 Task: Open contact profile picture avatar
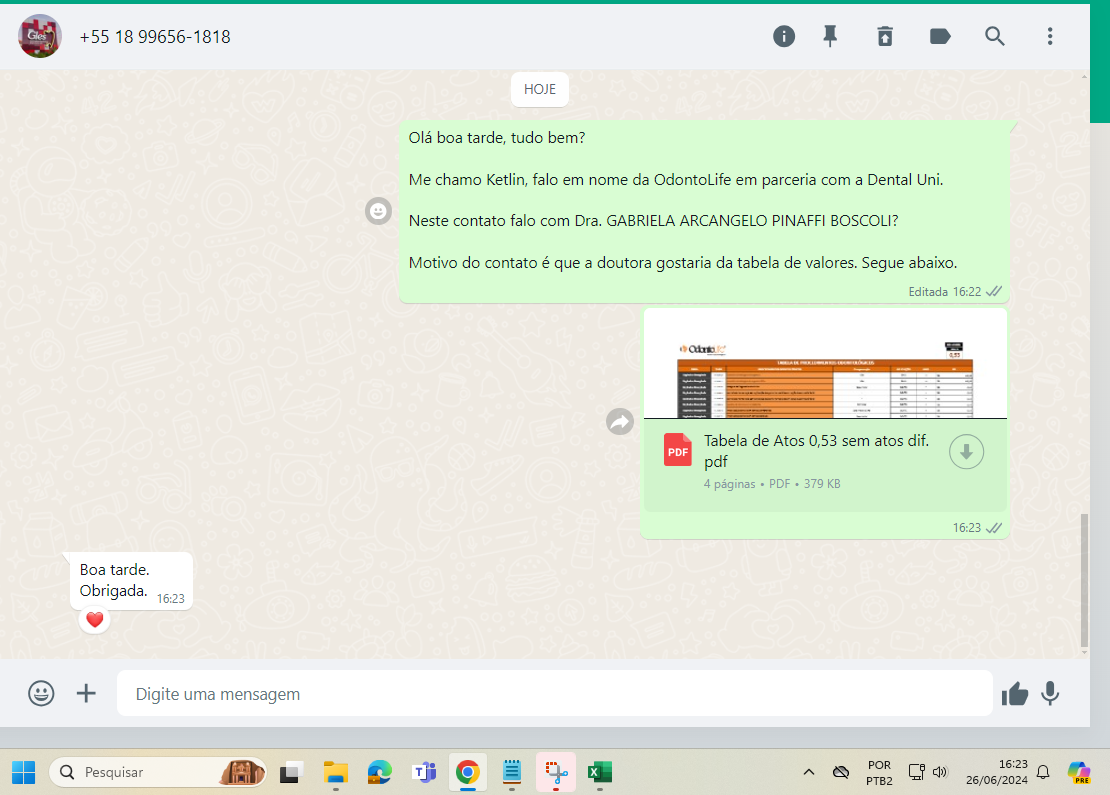pos(40,36)
